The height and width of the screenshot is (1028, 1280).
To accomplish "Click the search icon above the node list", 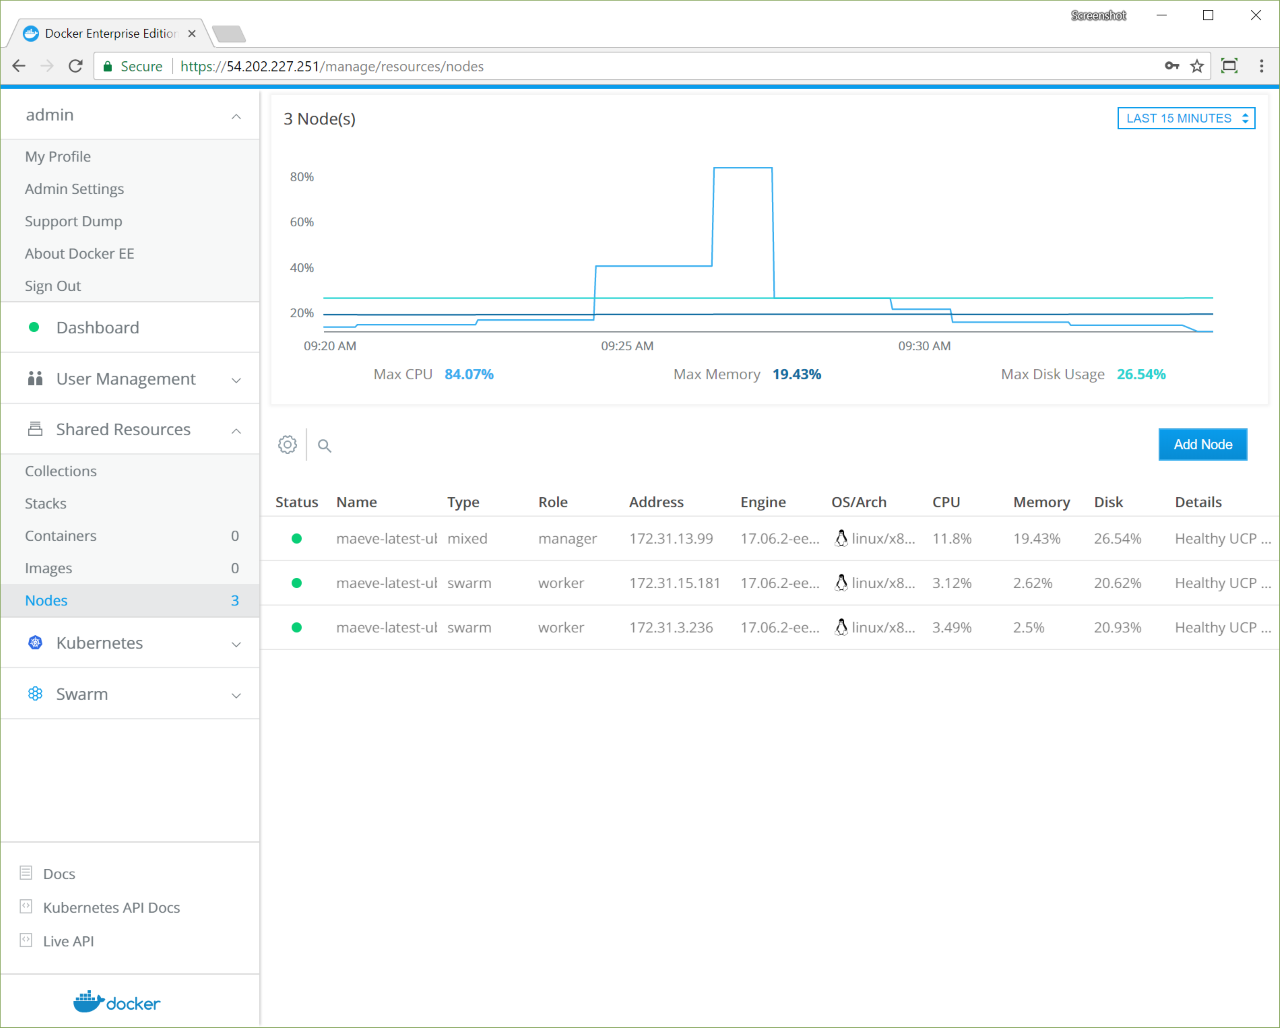I will [x=324, y=446].
